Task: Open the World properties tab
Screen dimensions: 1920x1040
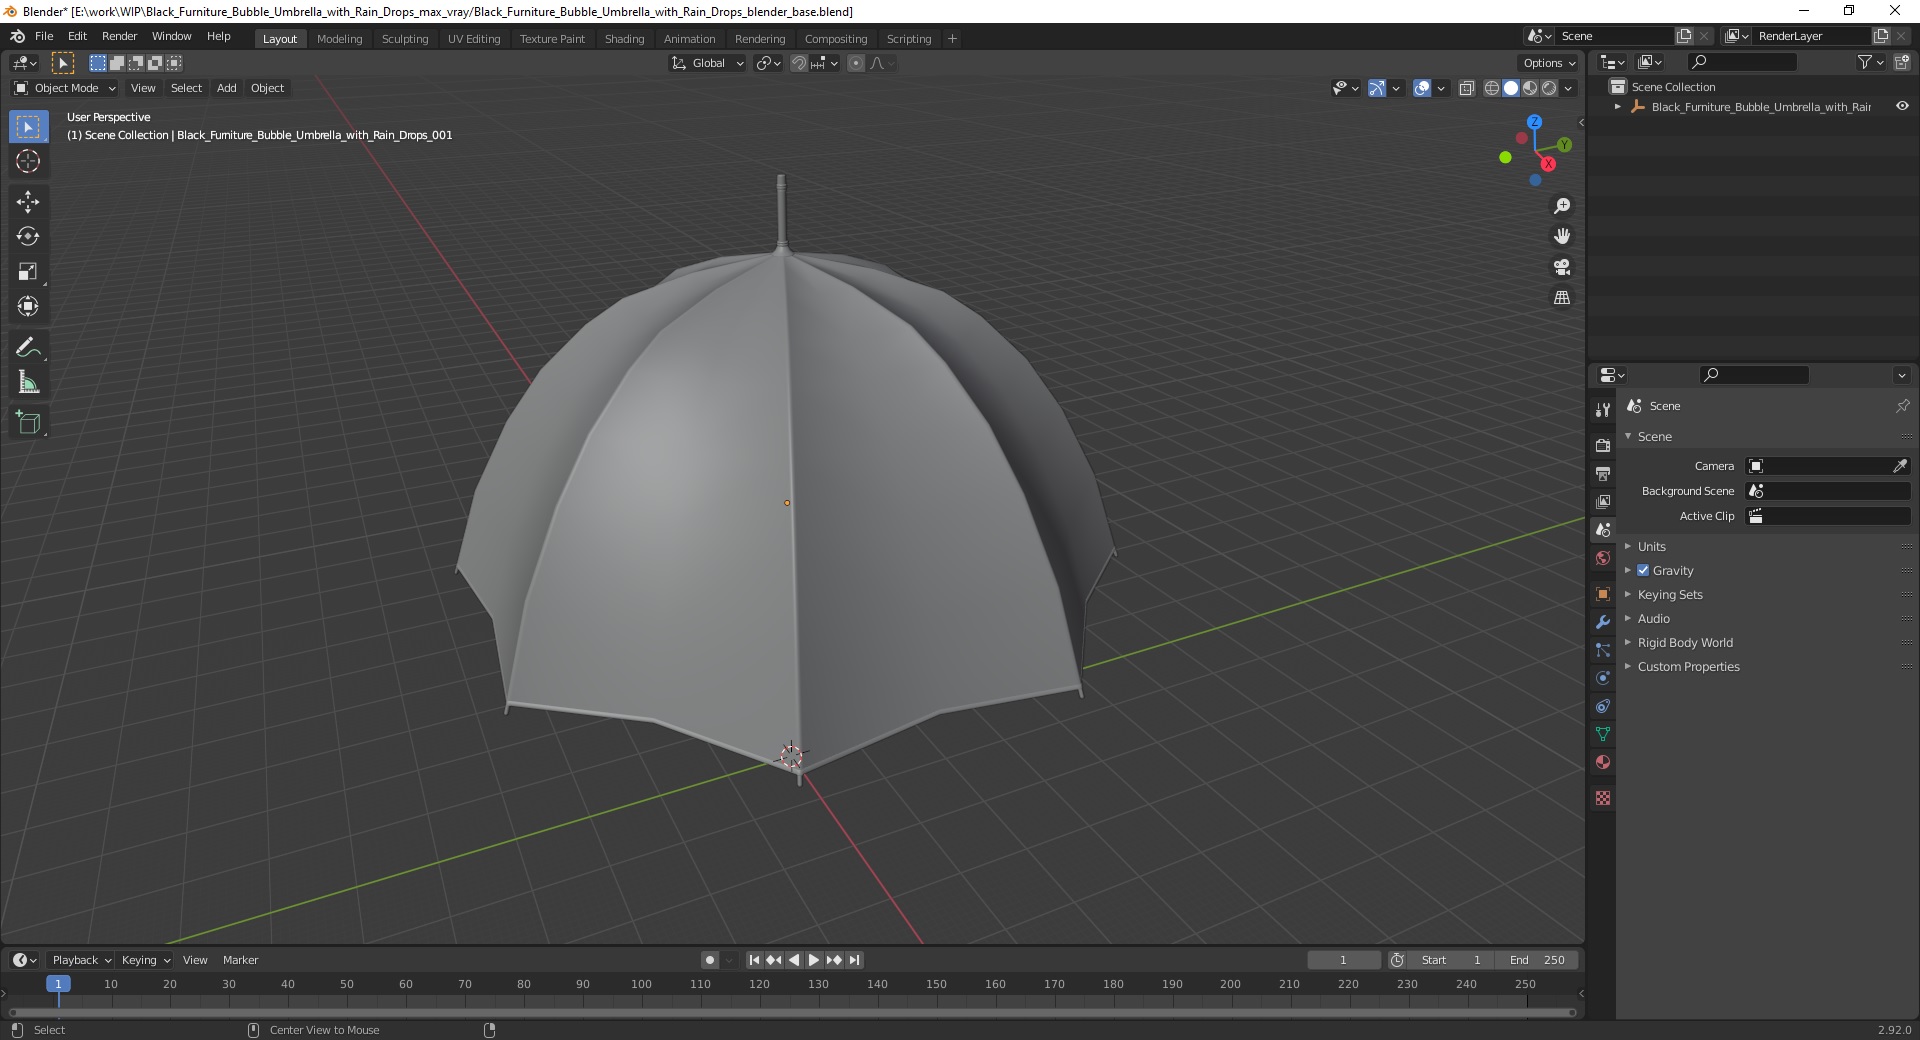Action: (1603, 558)
